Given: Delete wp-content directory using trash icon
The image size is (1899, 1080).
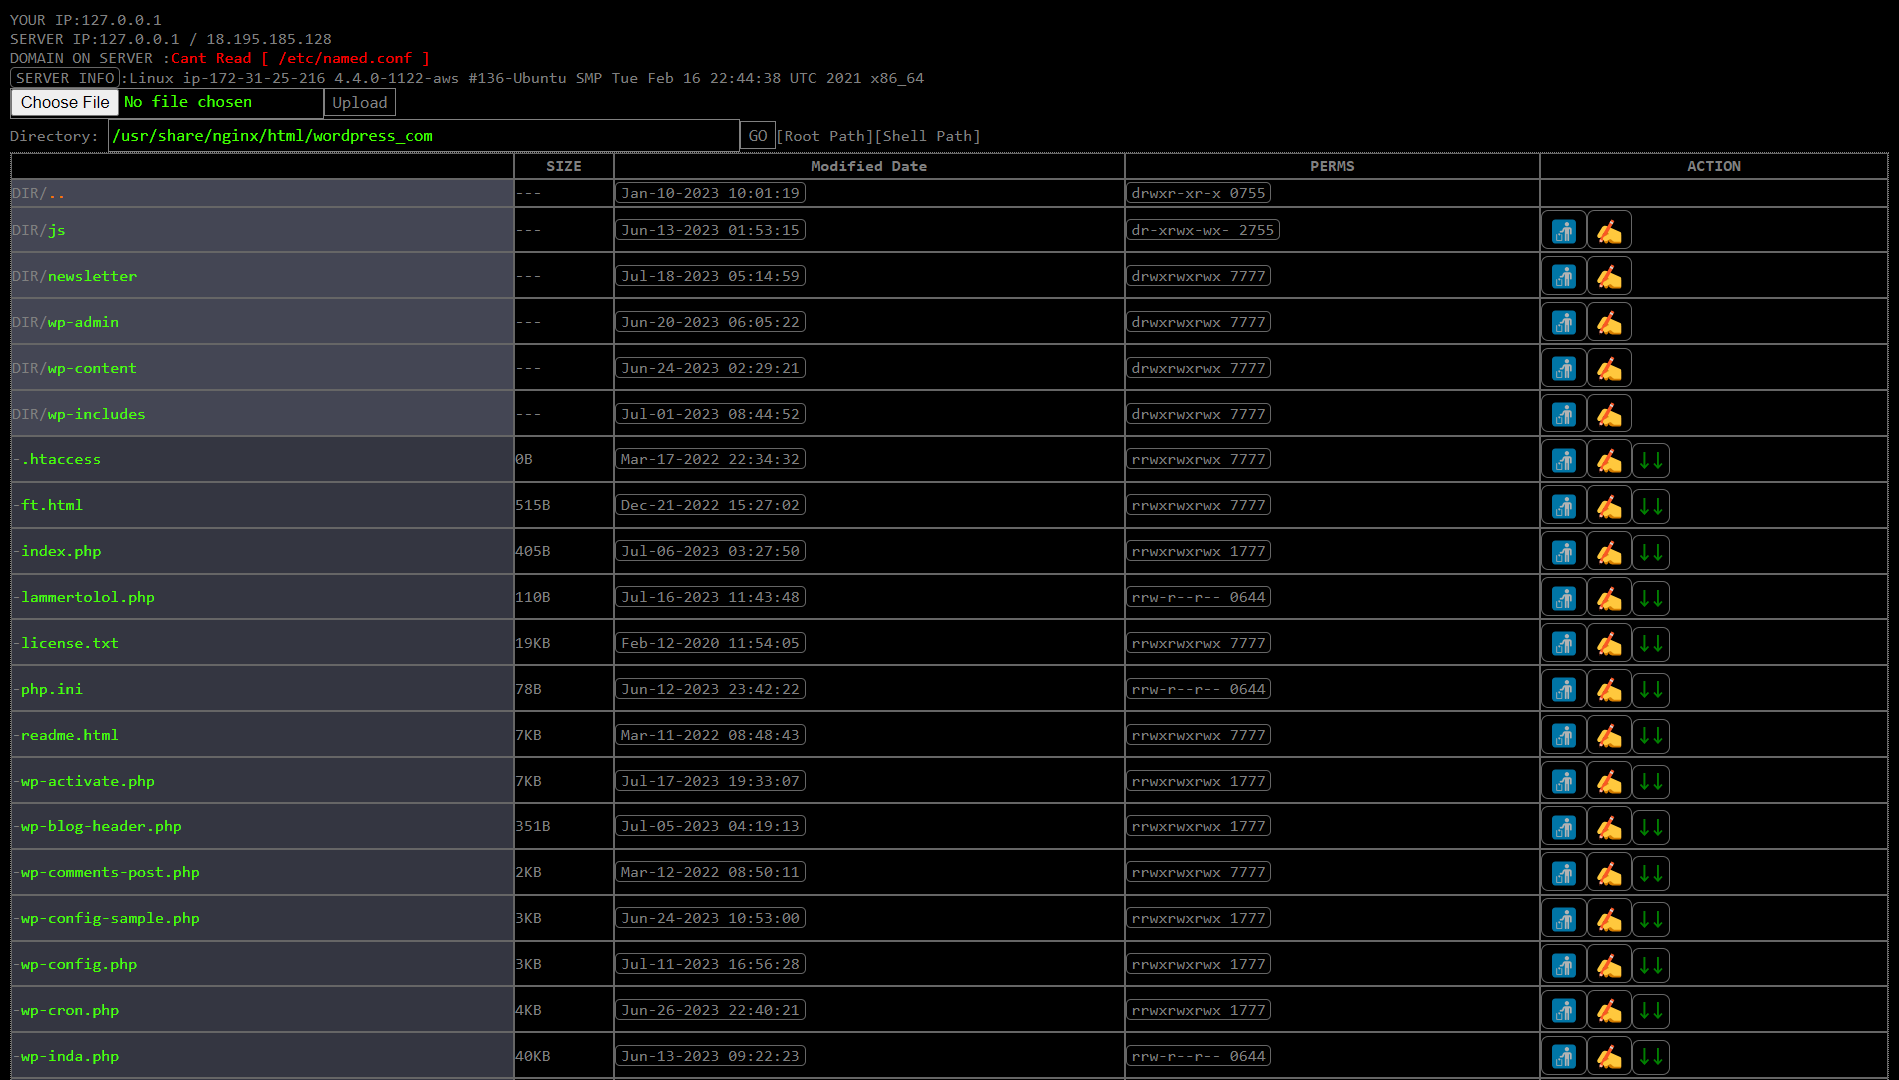Looking at the screenshot, I should [1563, 369].
